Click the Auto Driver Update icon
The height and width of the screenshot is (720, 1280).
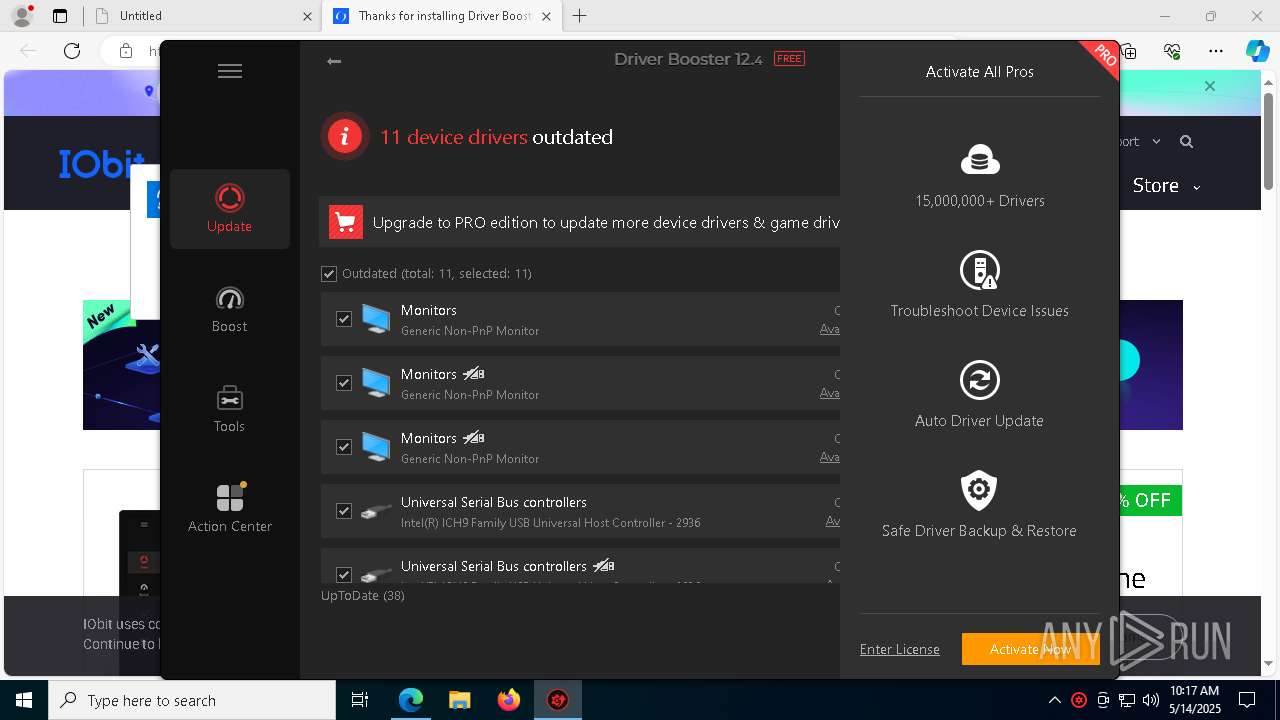(980, 380)
